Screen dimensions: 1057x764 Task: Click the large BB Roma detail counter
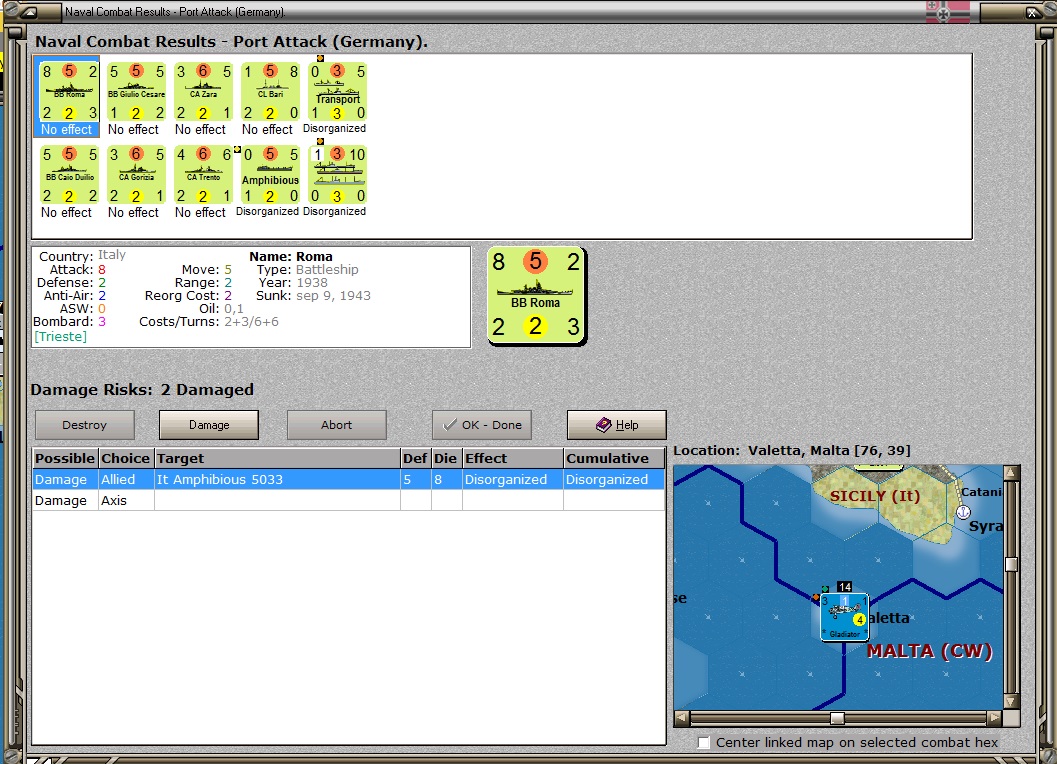click(x=537, y=296)
